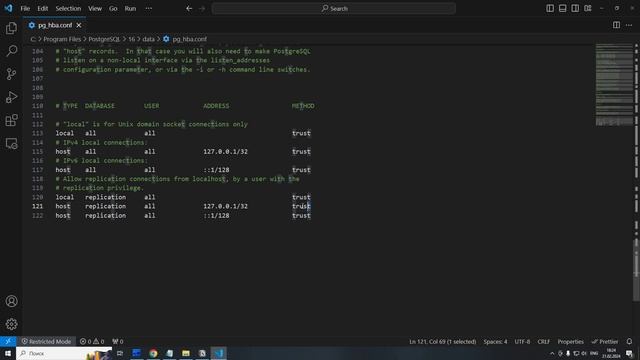Viewport: 640px width, 360px height.
Task: Open the Selection menu
Action: click(68, 8)
